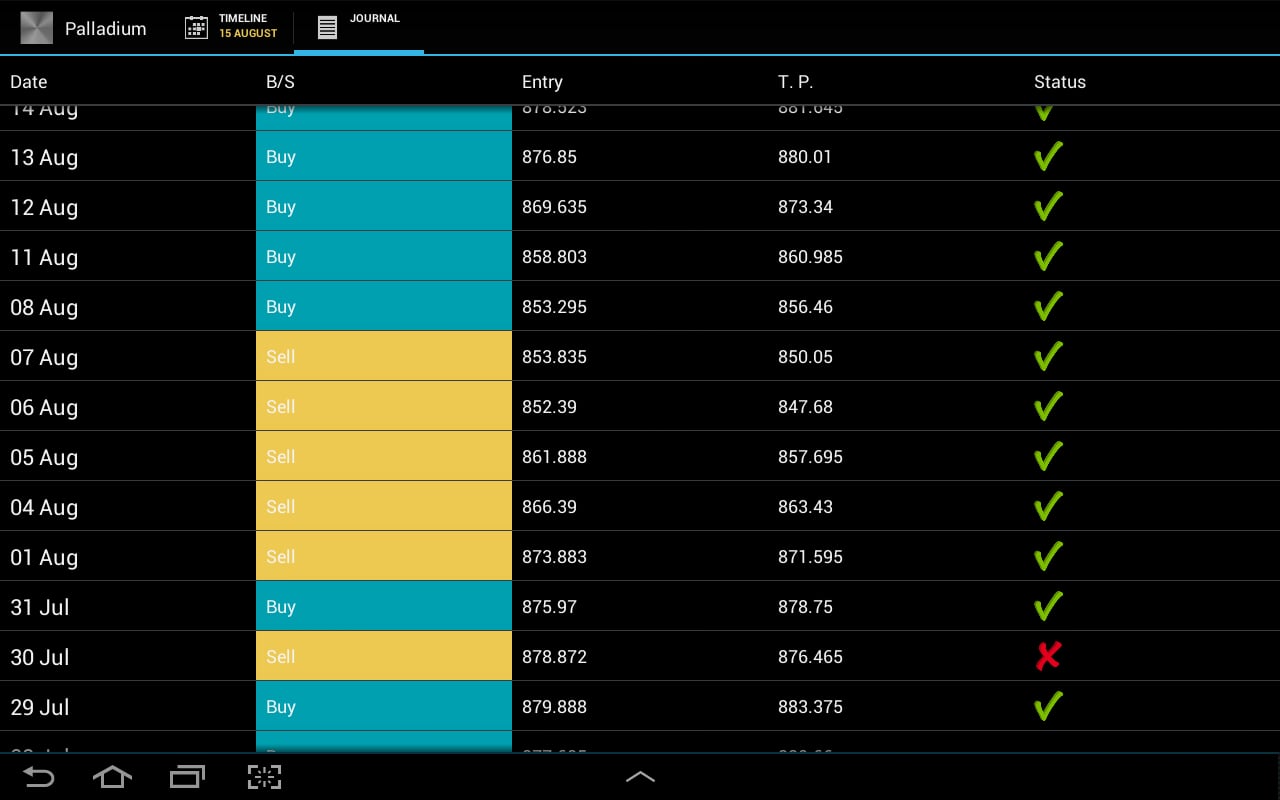Click take-profit value 873.34
The height and width of the screenshot is (800, 1280).
click(x=805, y=207)
